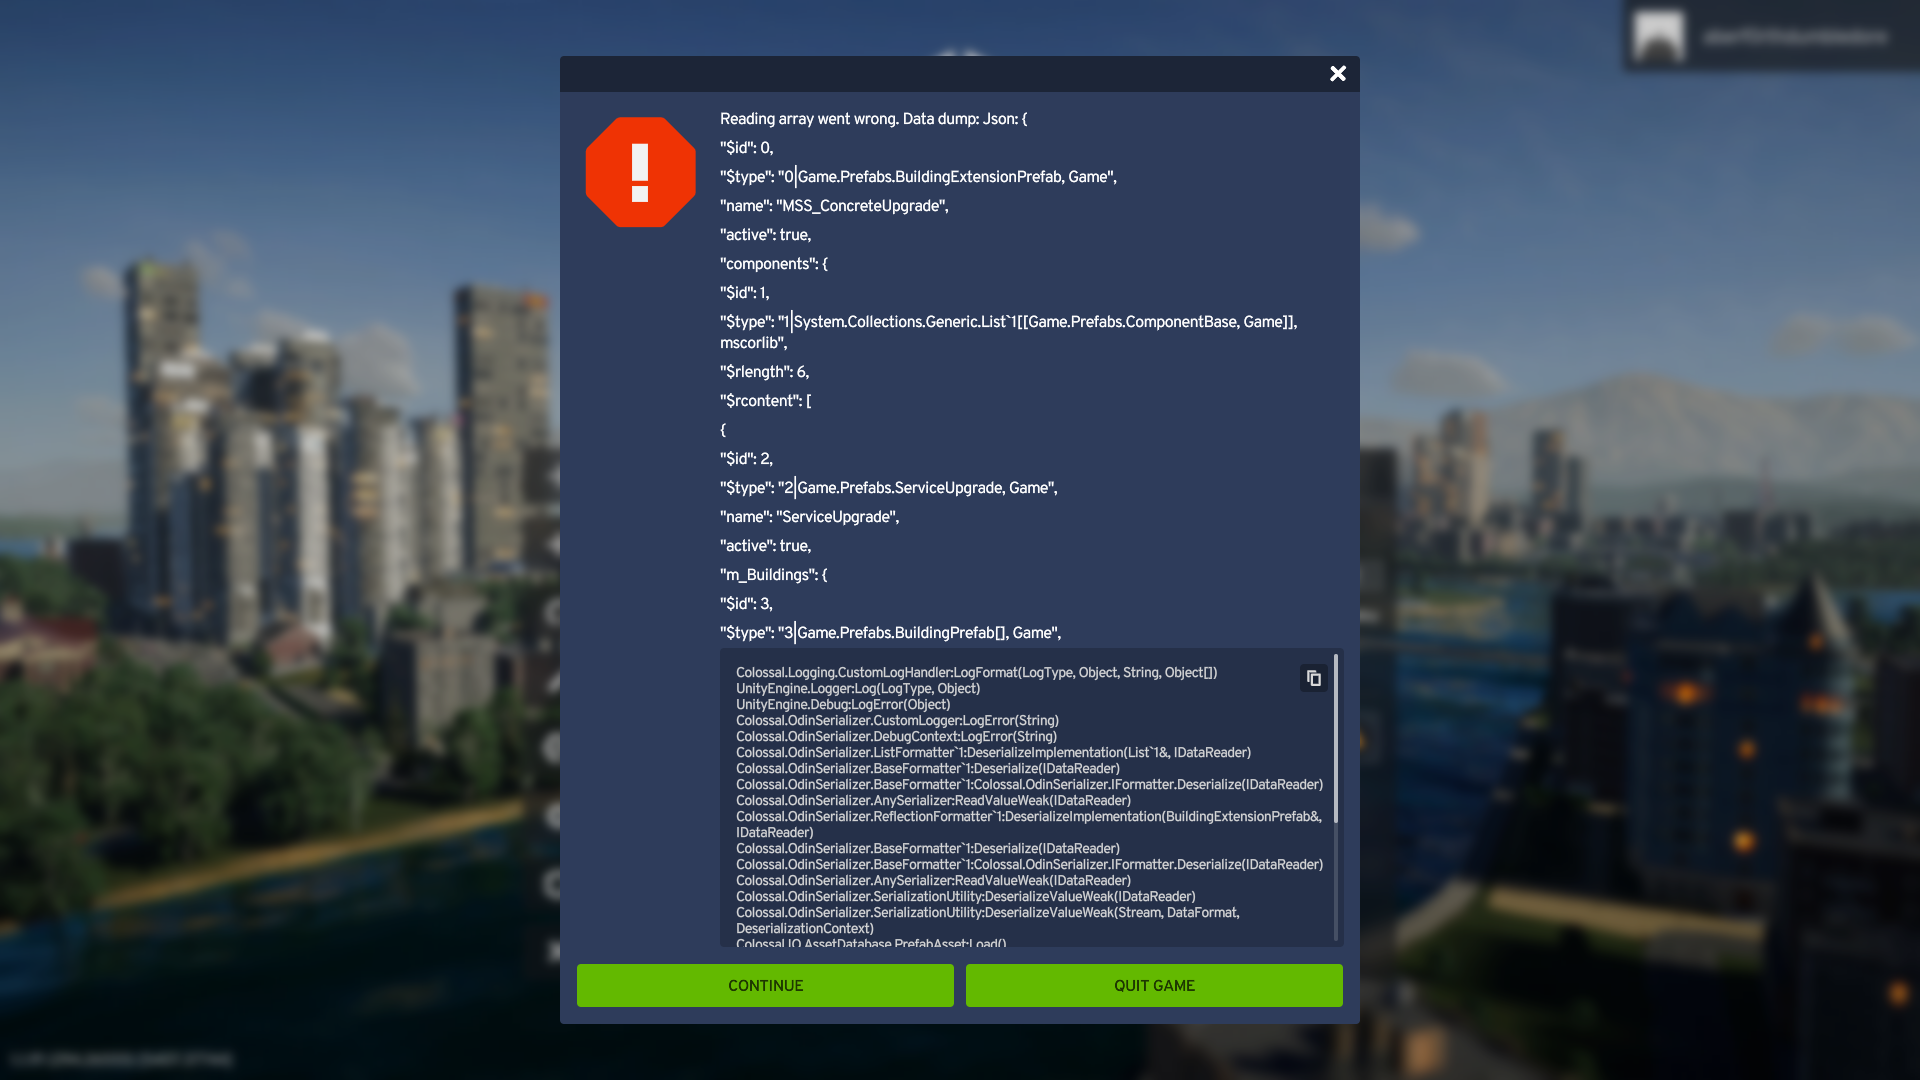Click the '$rlength: 6' line
1920x1080 pixels.
[764, 372]
